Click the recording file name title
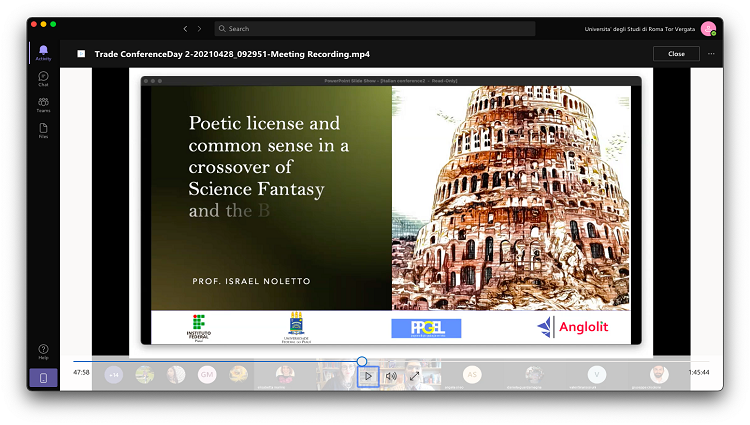The image size is (750, 425). click(x=232, y=54)
